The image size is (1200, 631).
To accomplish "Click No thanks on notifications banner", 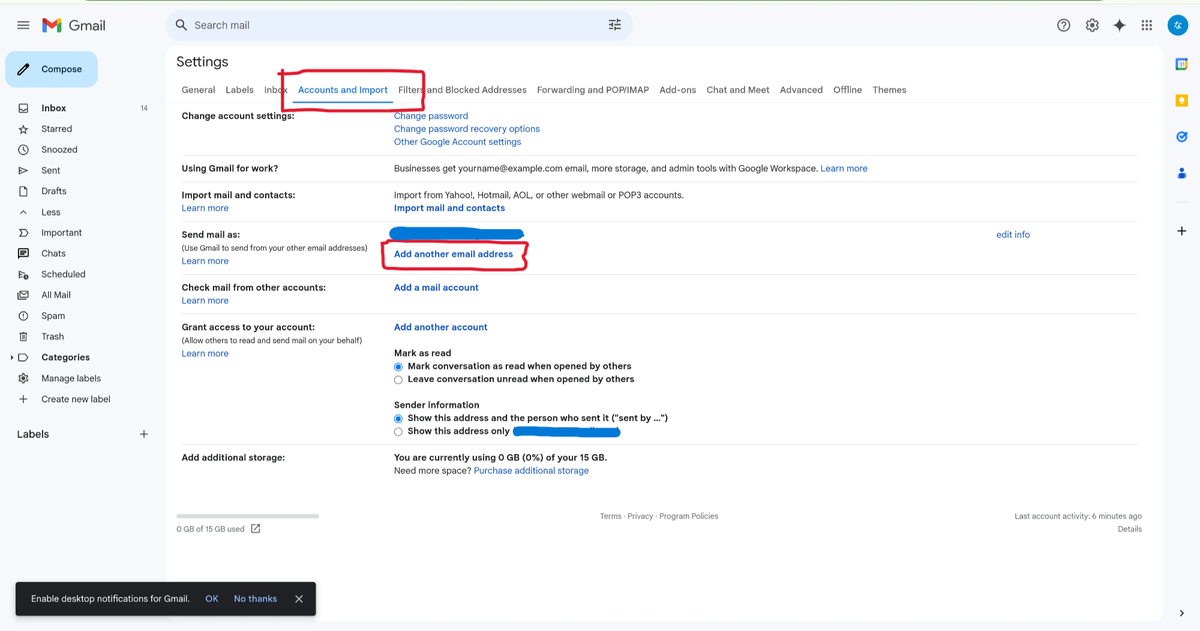I will 255,599.
